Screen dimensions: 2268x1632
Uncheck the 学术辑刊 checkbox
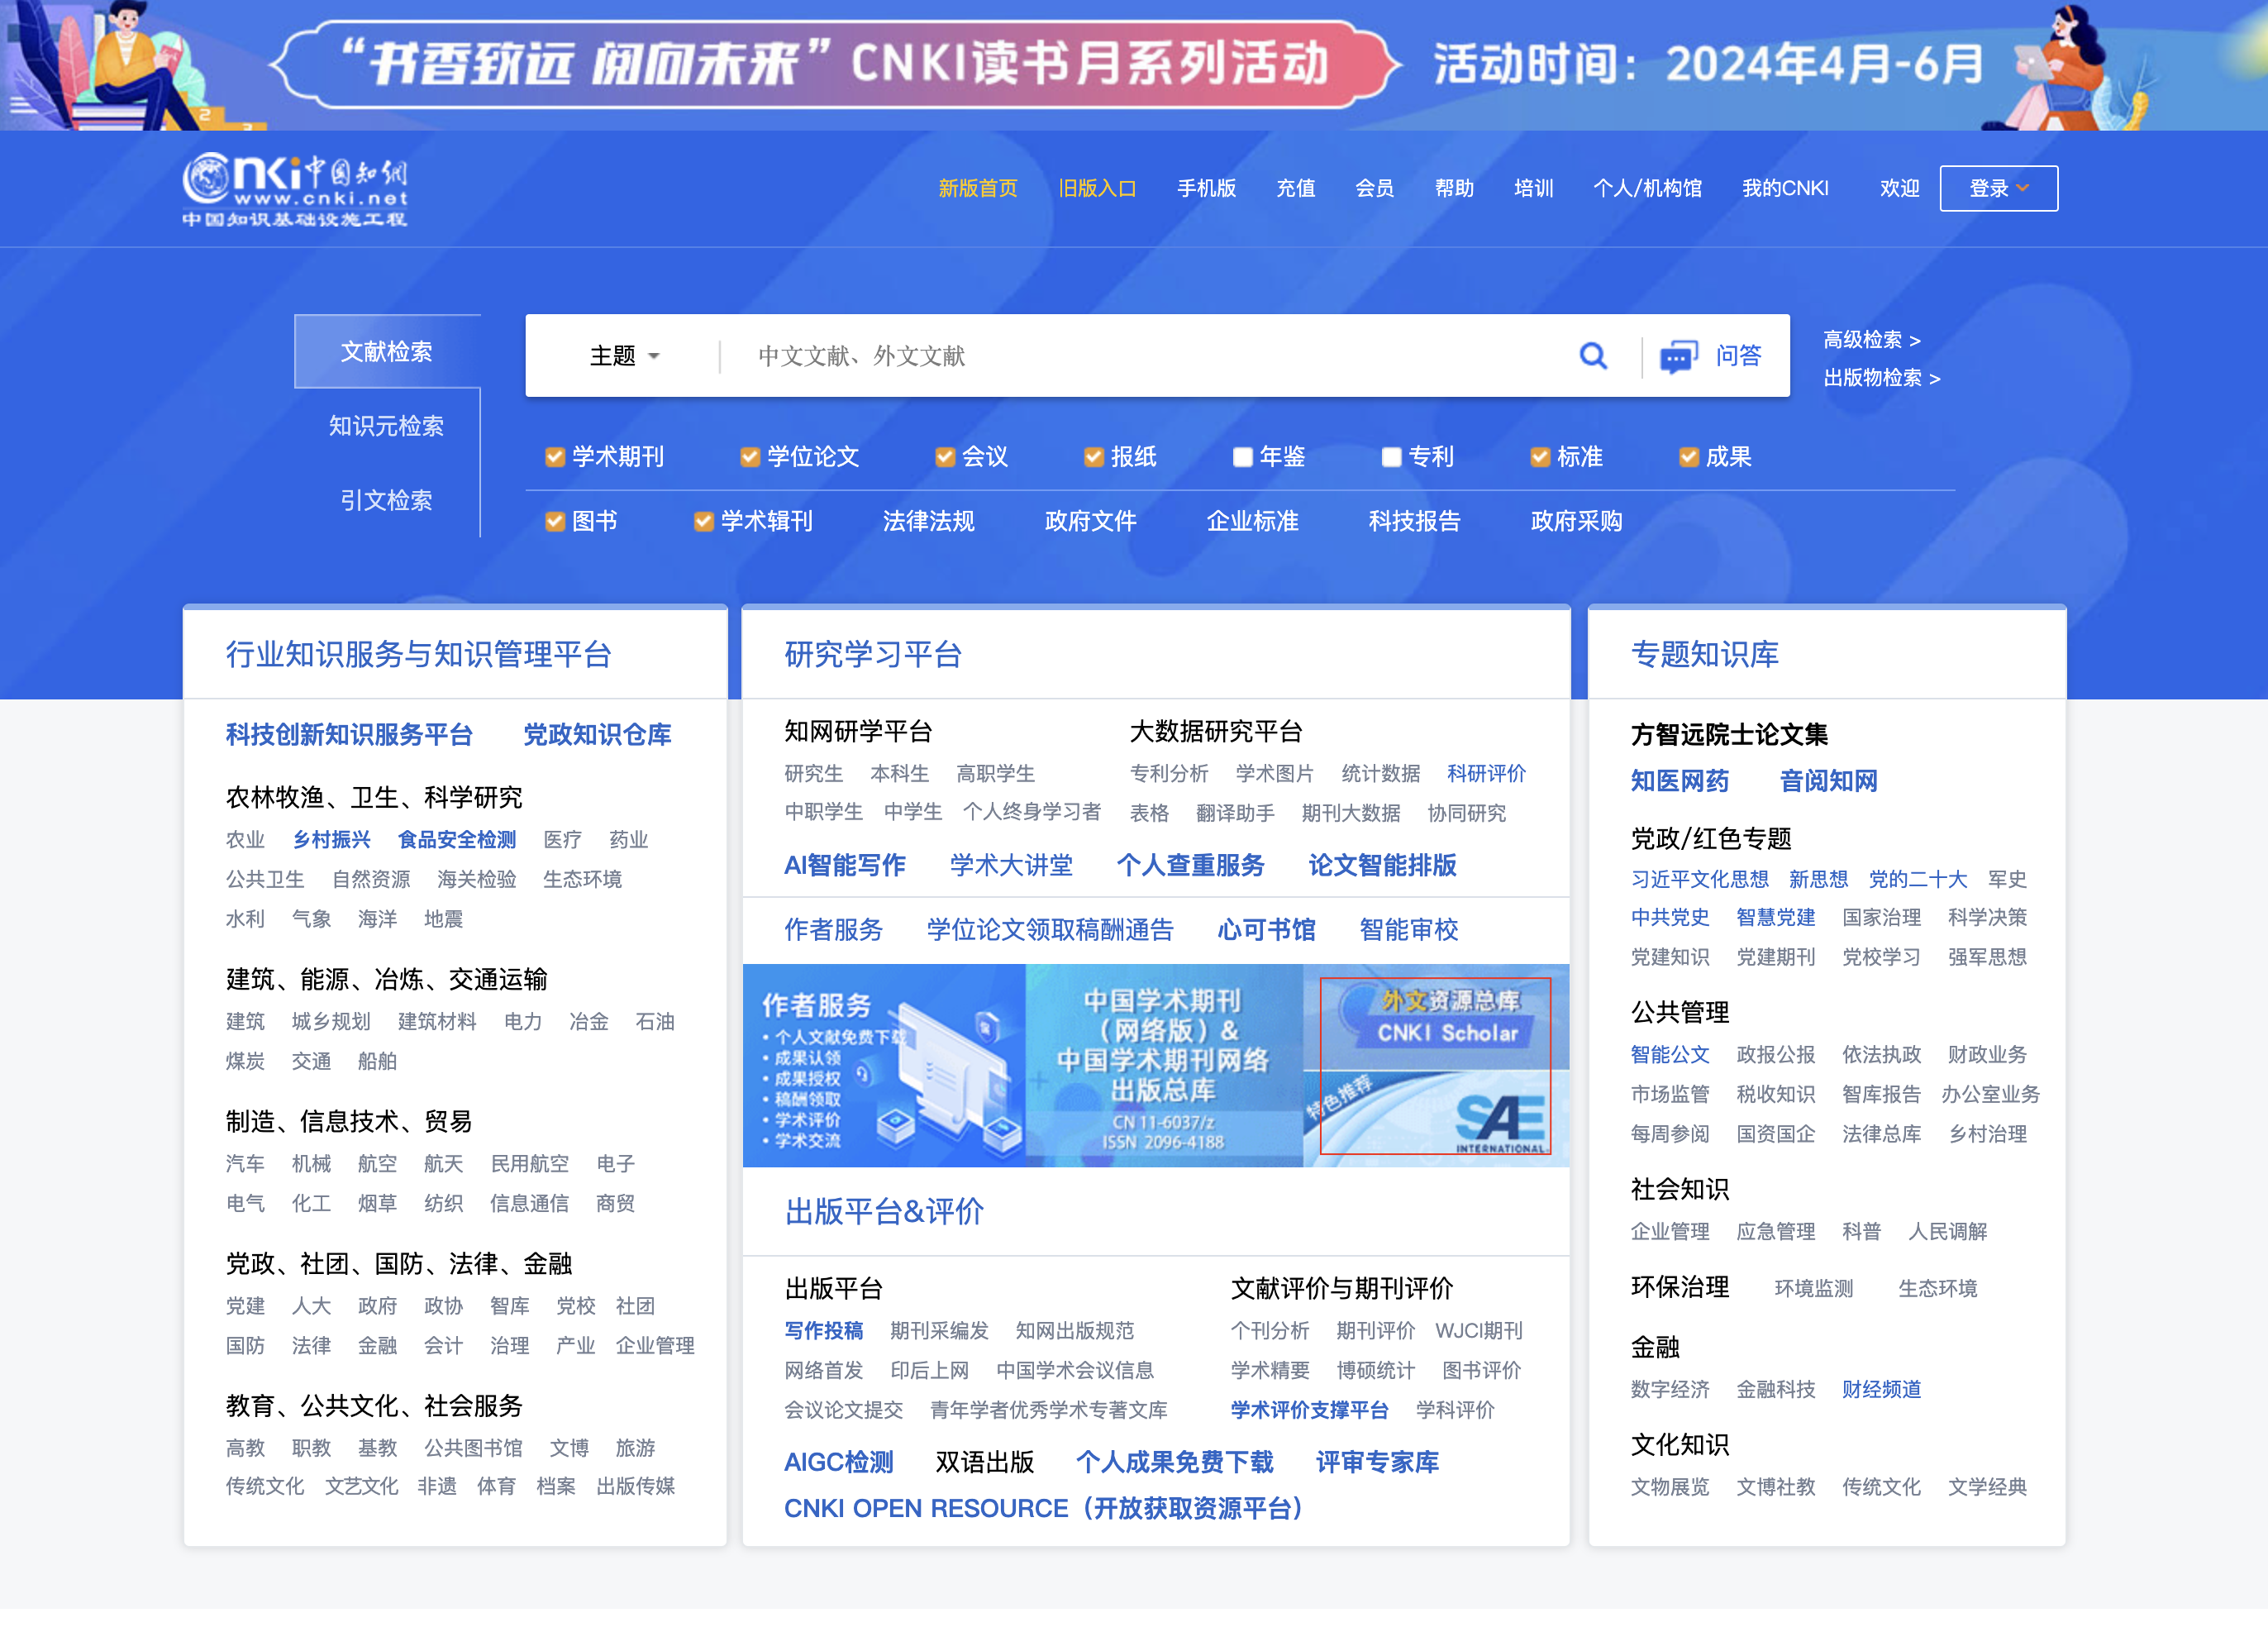[704, 521]
